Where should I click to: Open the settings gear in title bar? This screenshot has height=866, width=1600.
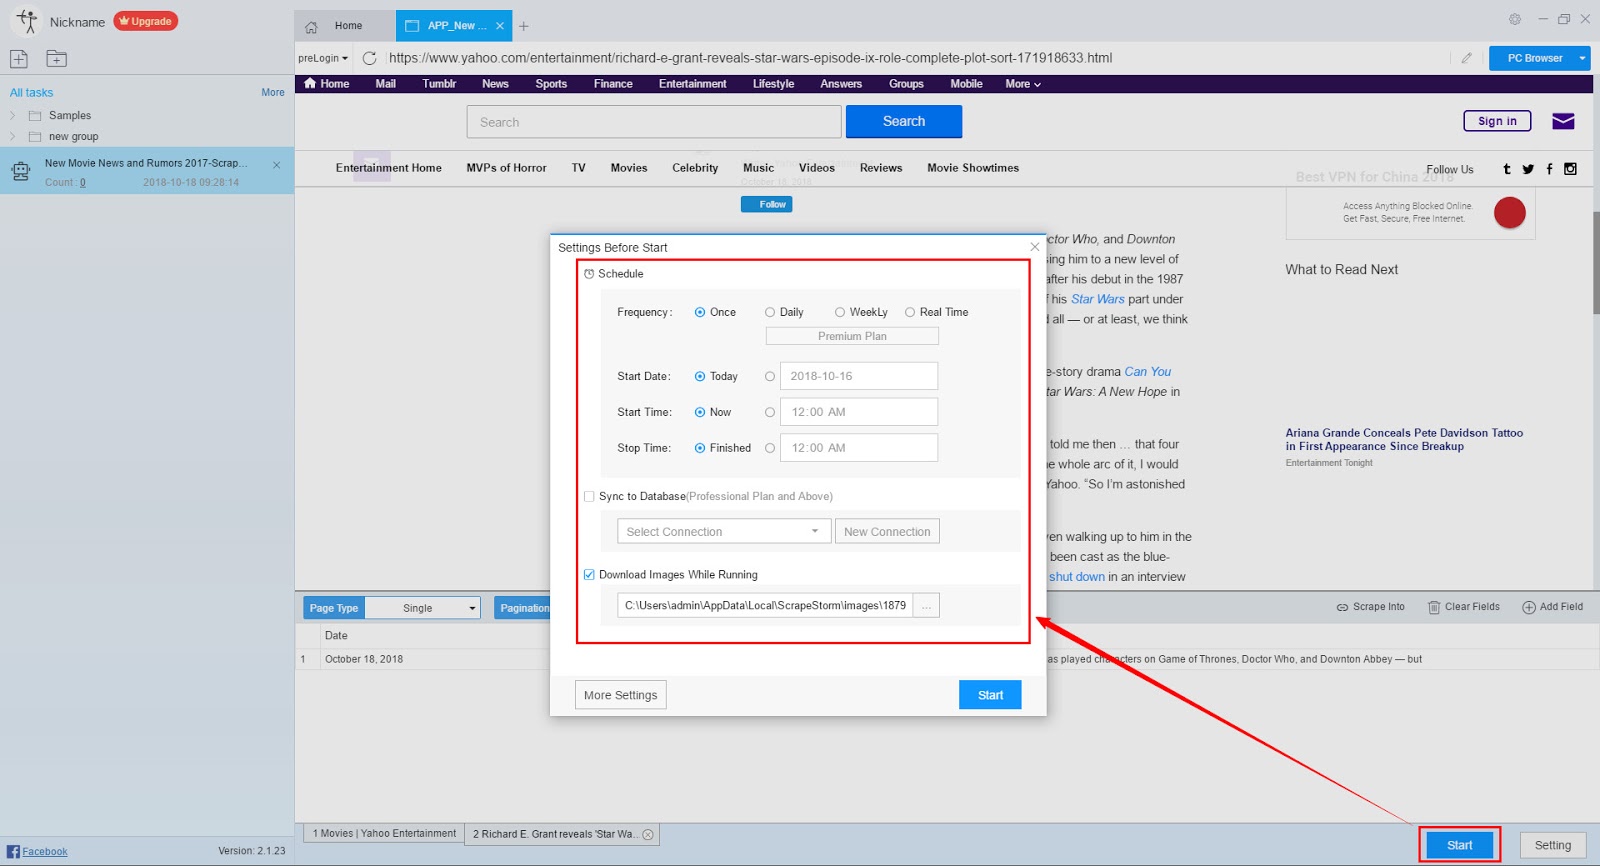(1515, 19)
